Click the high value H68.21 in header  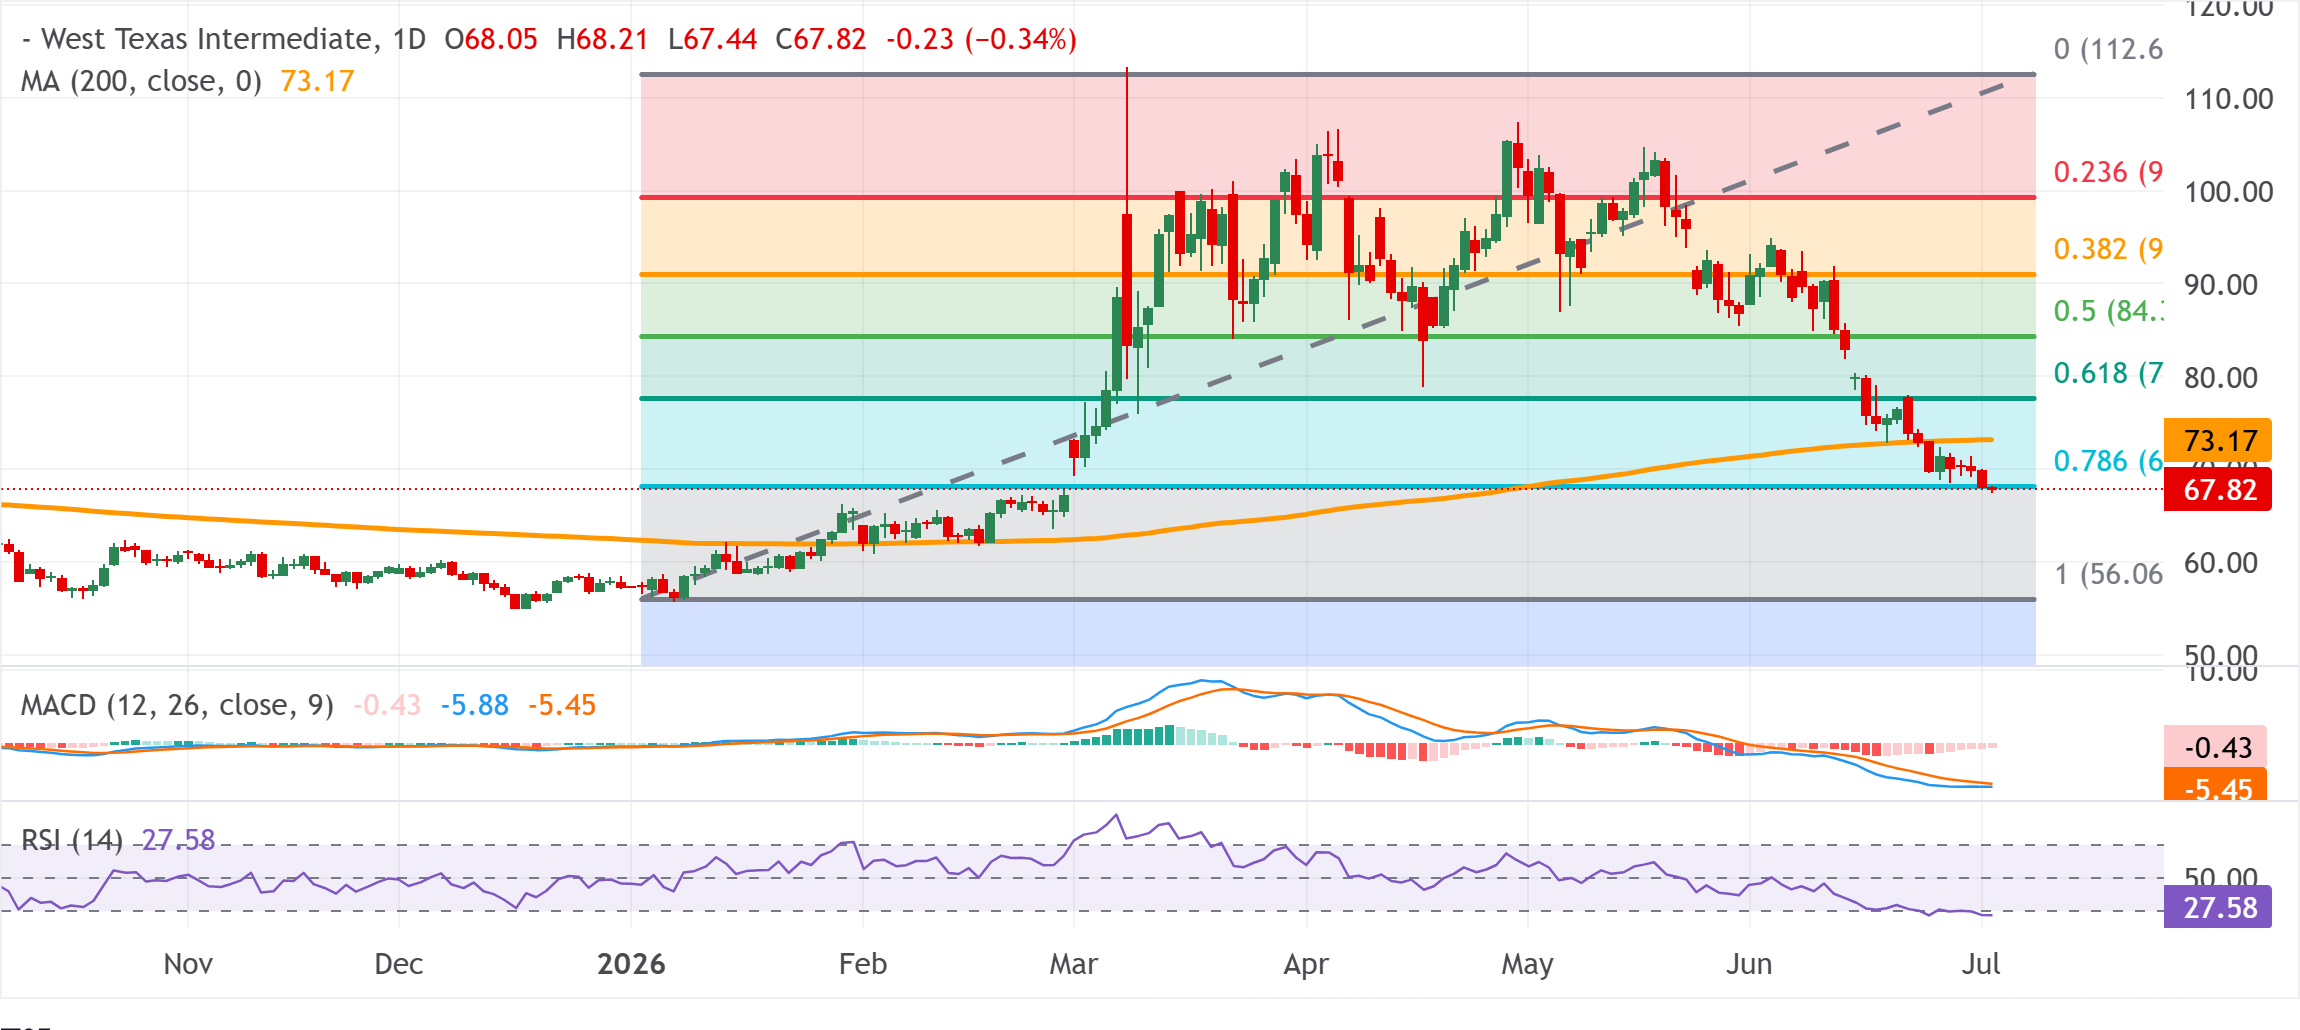602,39
